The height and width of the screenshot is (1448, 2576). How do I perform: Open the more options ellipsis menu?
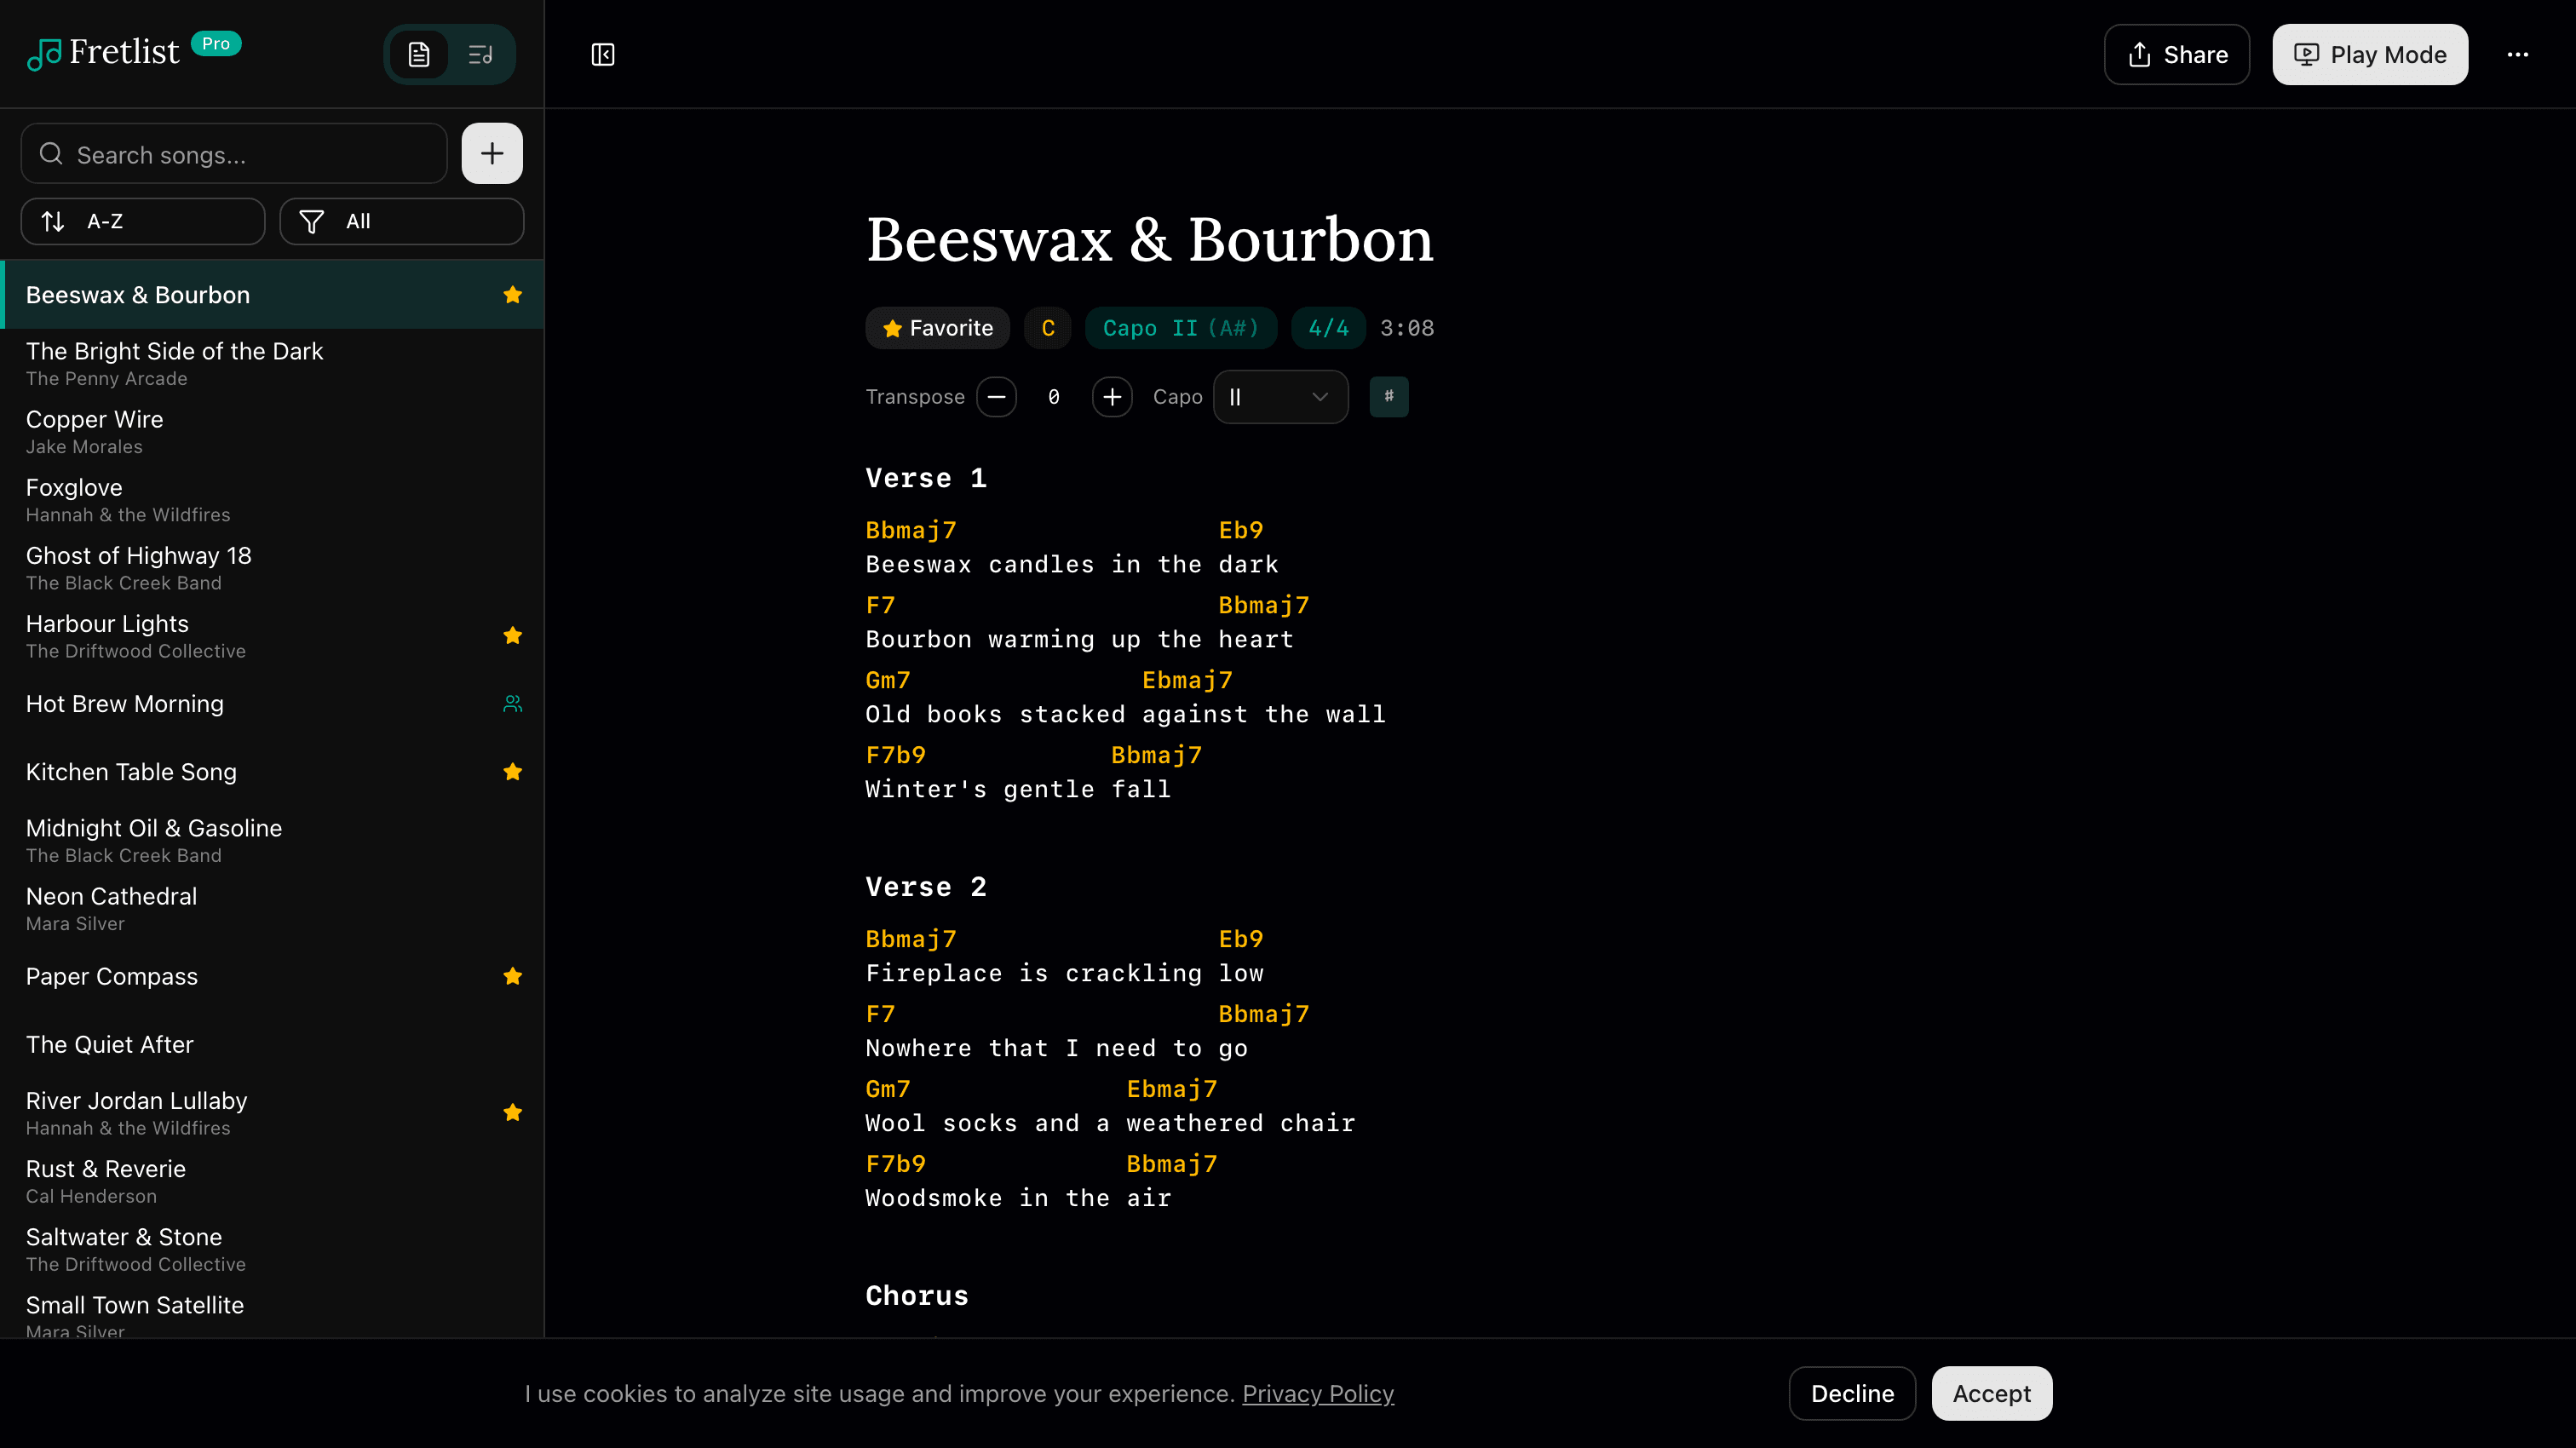point(2518,55)
